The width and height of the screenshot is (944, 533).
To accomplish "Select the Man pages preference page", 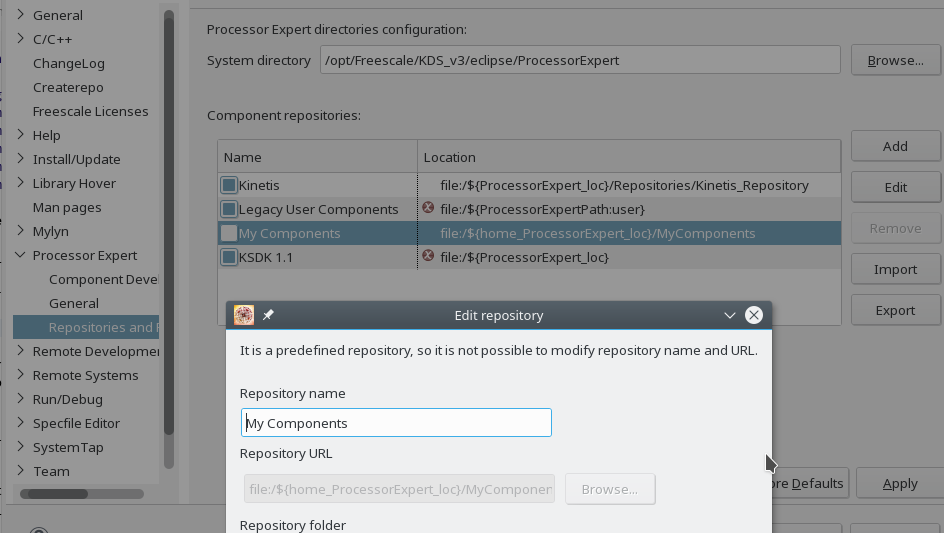I will (67, 207).
